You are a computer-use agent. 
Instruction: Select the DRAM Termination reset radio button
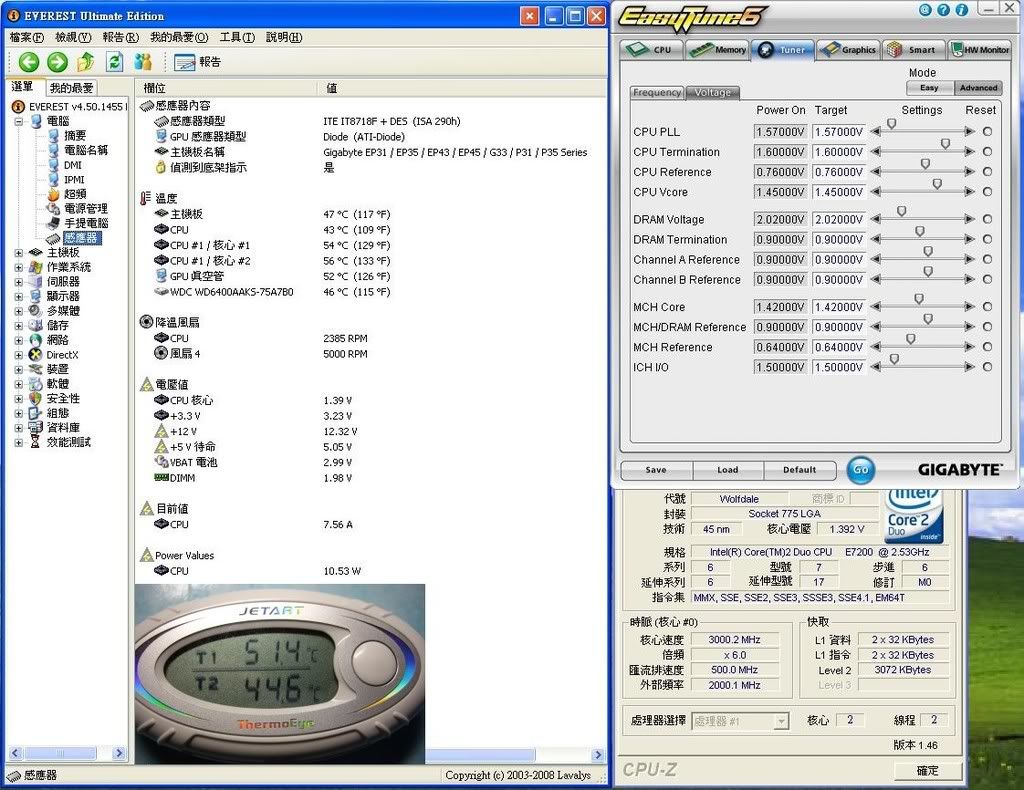point(987,240)
